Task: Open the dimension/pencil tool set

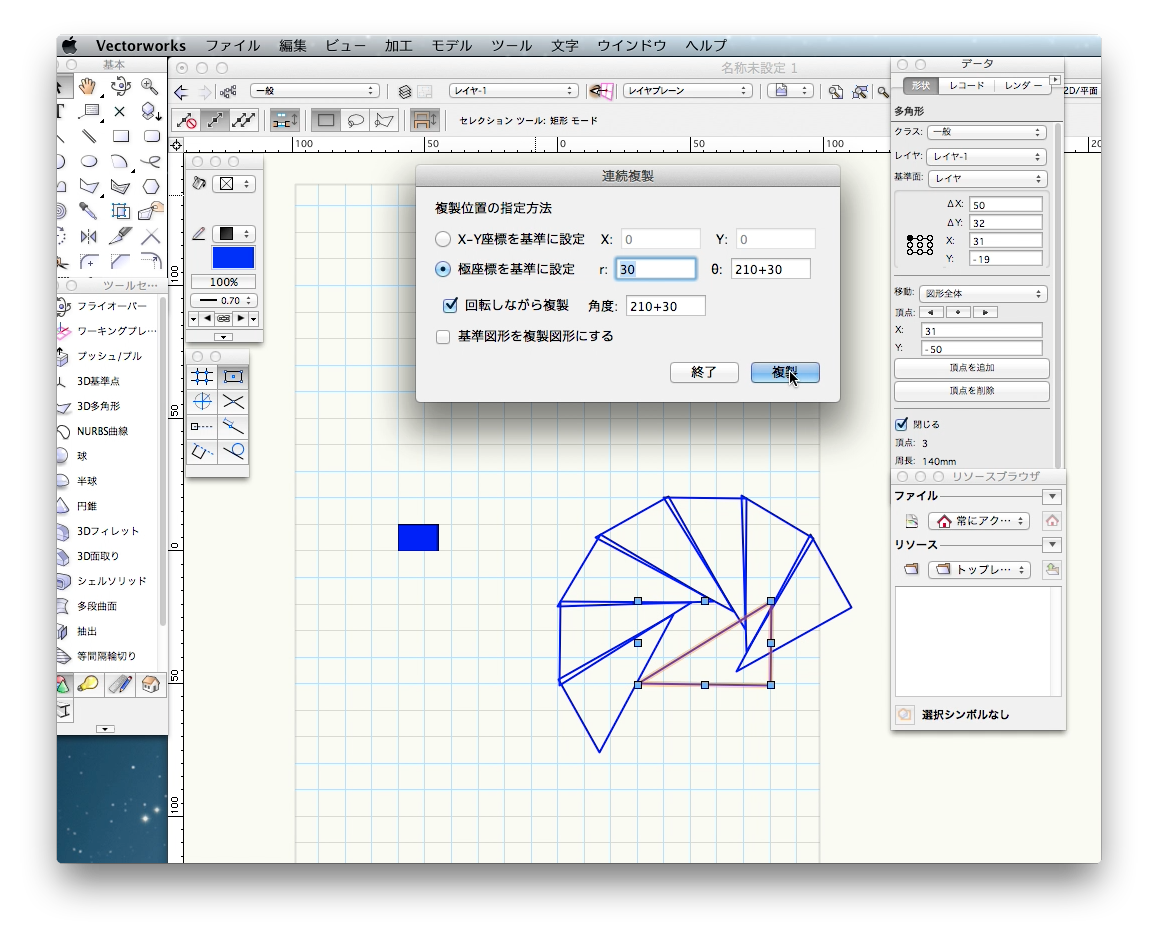Action: (x=120, y=684)
